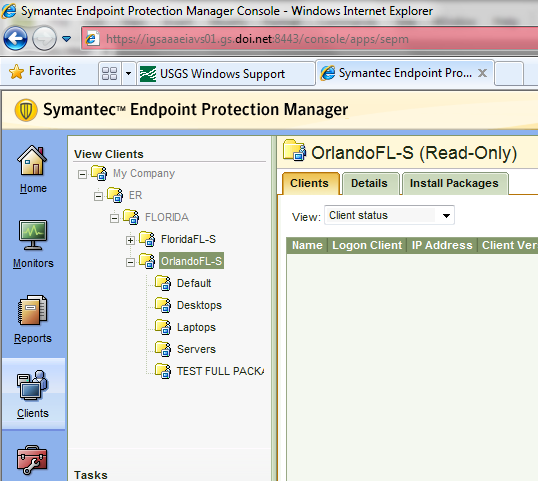Screen dimensions: 538x481
Task: Click the TEST FULL PACK folder icon
Action: coord(163,371)
